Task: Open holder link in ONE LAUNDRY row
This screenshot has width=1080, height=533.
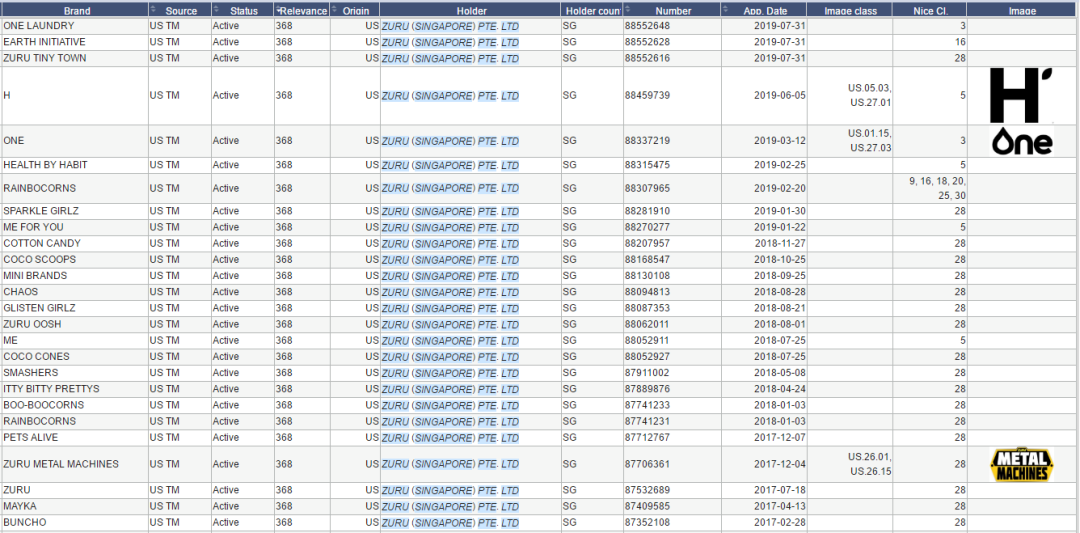Action: pos(450,25)
